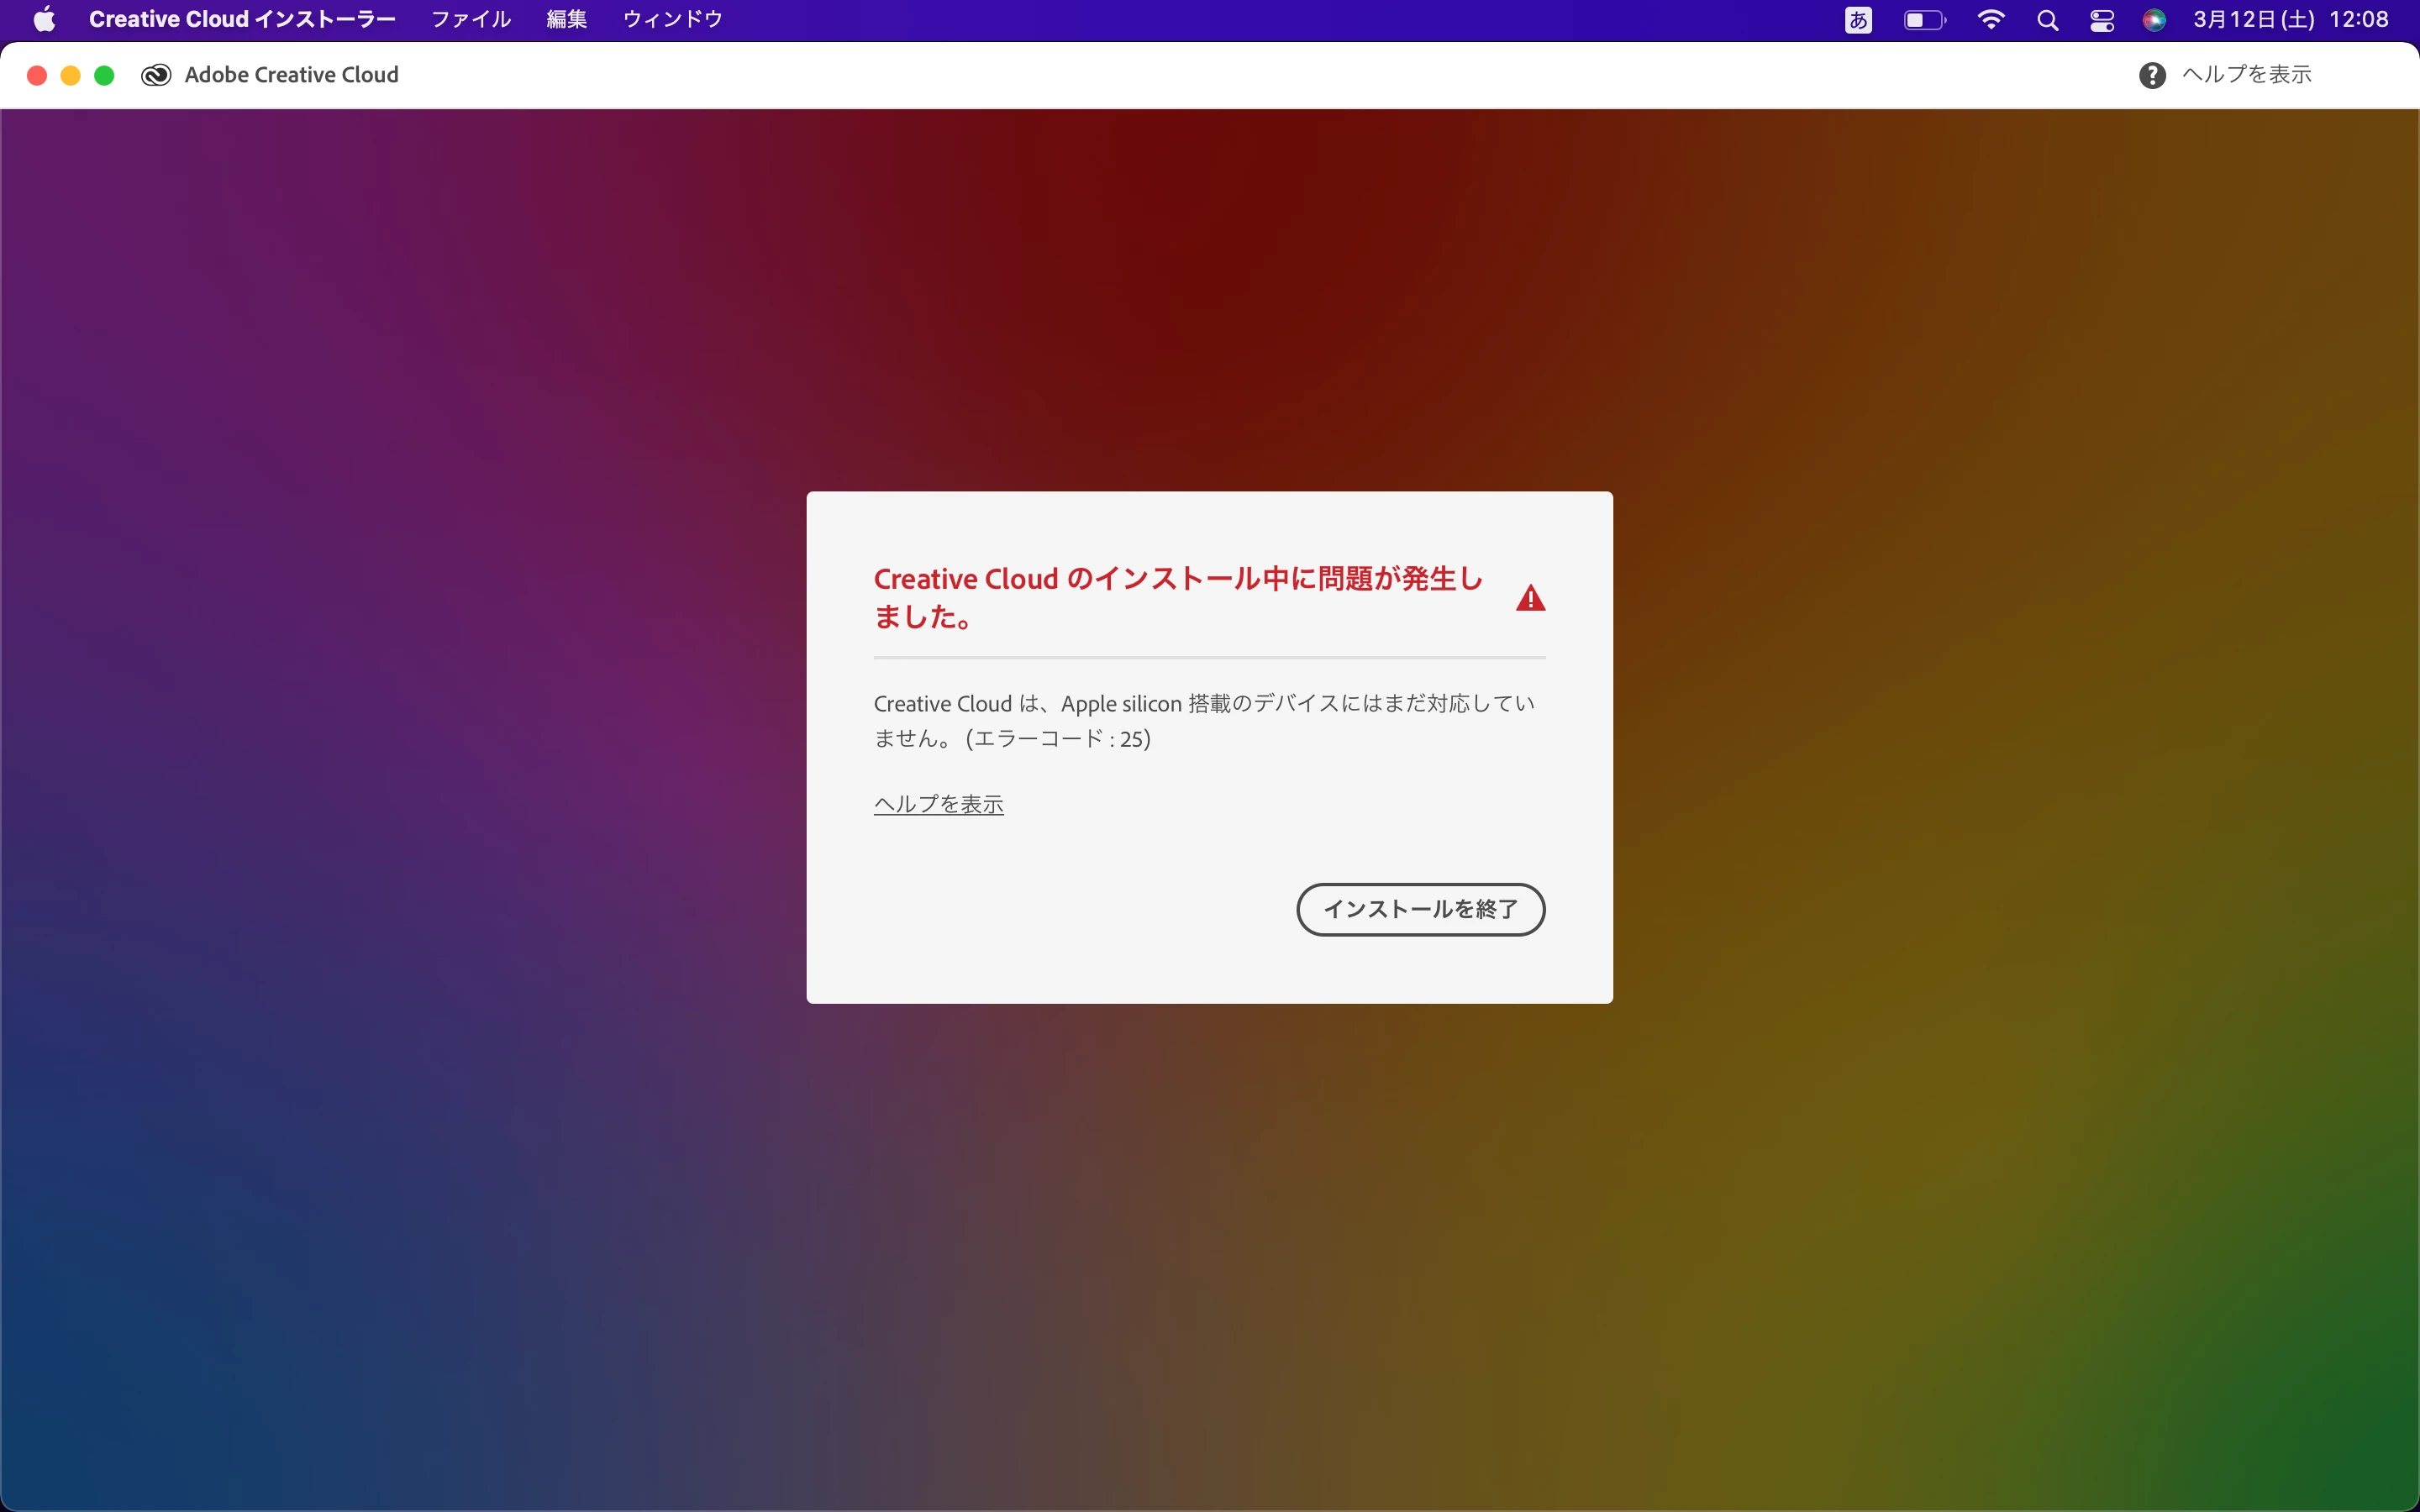
Task: Open Spotlight search magnifier icon
Action: tap(2047, 20)
